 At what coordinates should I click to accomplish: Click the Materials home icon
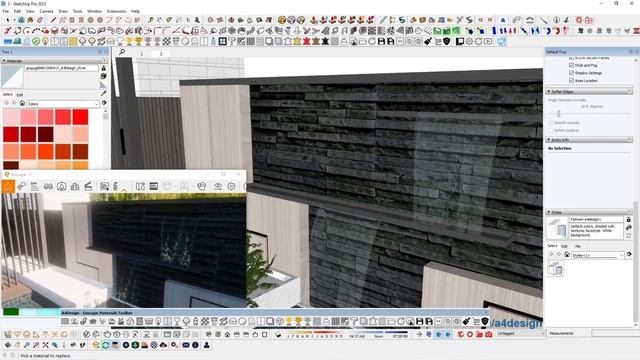pos(22,104)
